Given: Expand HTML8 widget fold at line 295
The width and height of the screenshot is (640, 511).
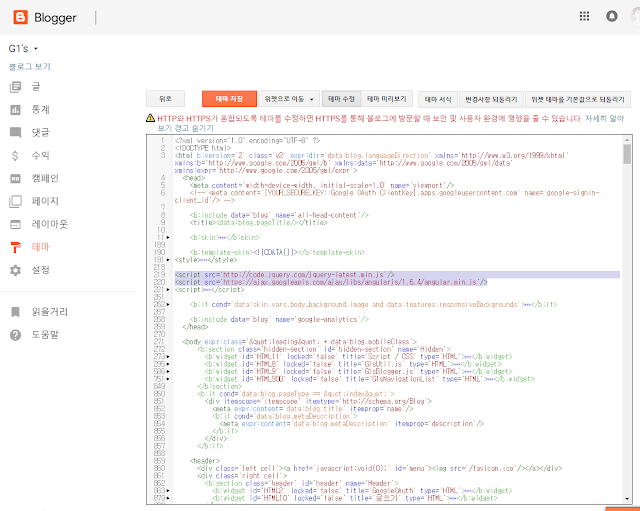Looking at the screenshot, I should [x=168, y=364].
